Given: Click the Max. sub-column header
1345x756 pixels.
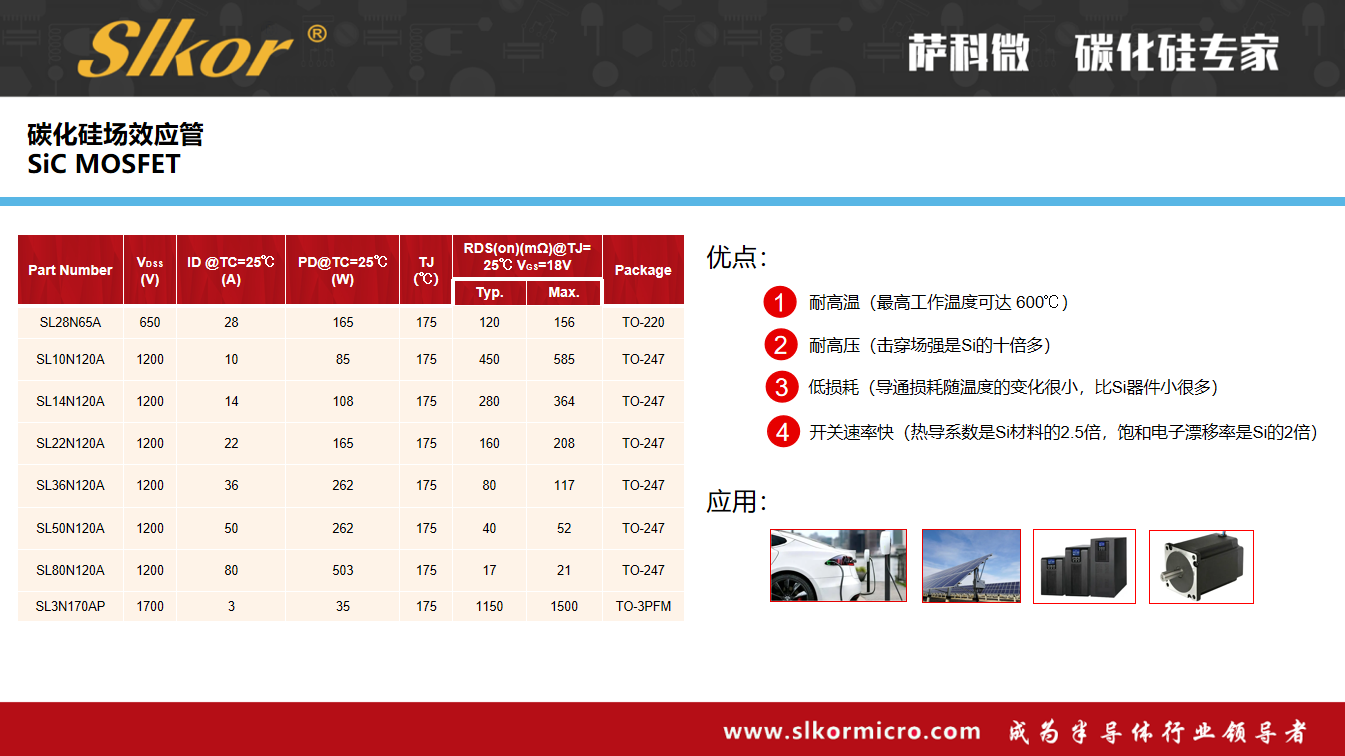Looking at the screenshot, I should click(x=564, y=292).
